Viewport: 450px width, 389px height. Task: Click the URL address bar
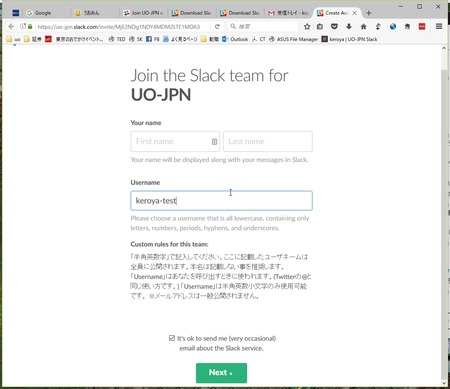click(x=118, y=27)
